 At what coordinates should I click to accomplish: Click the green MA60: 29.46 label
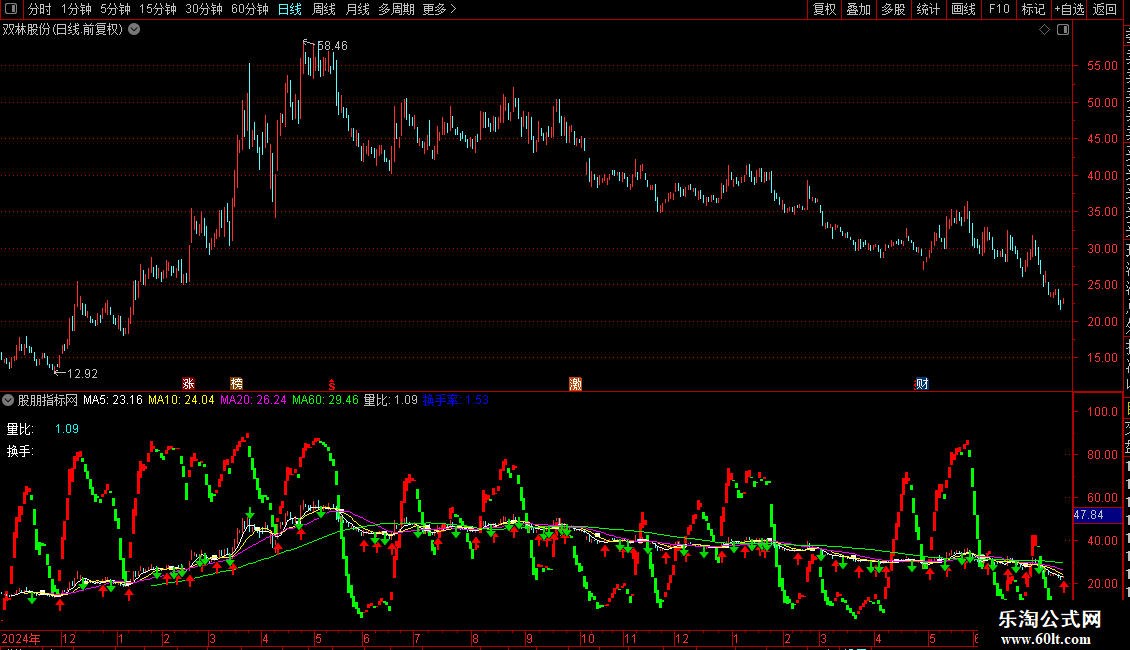click(325, 400)
